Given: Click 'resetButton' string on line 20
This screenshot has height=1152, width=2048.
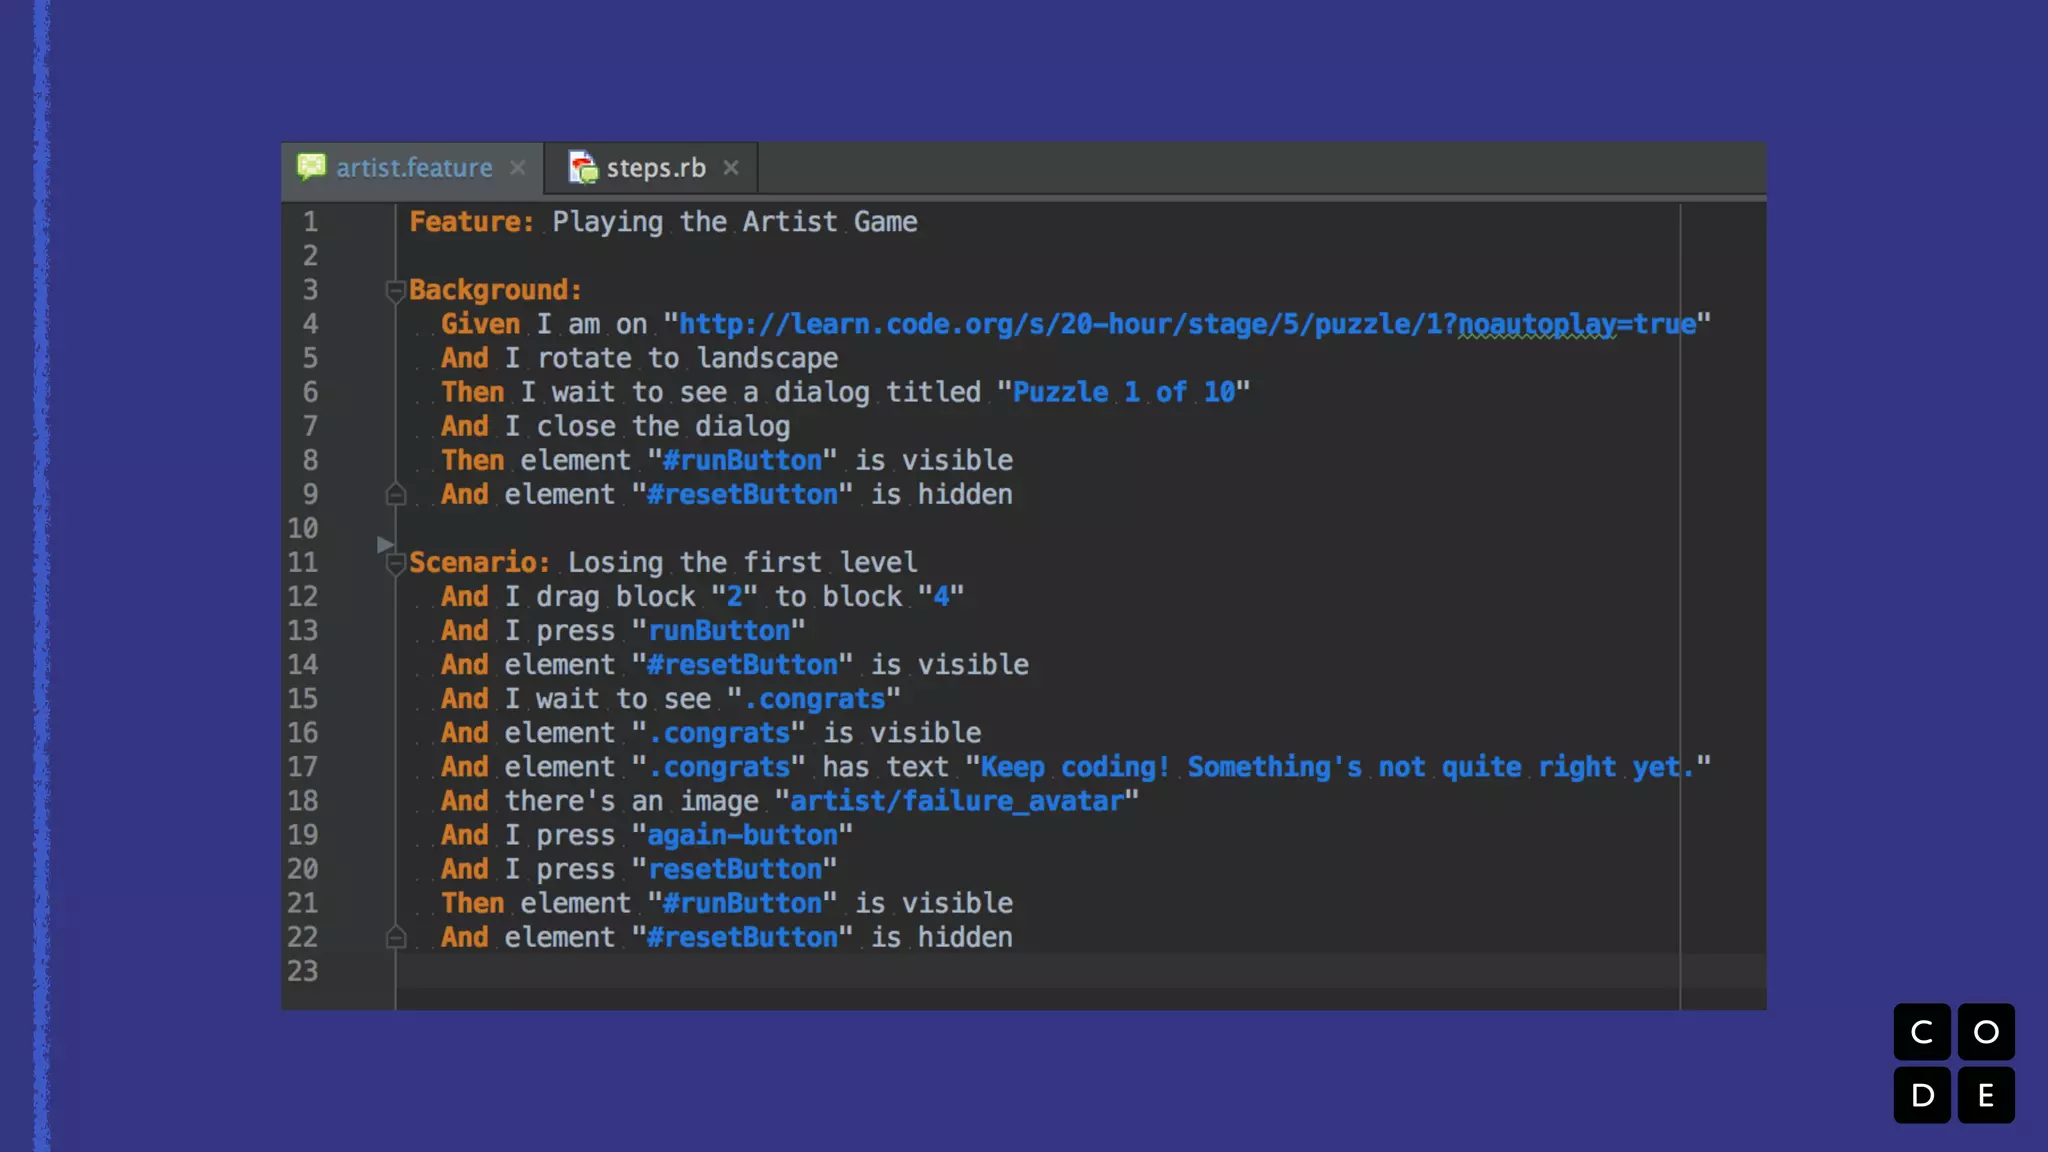Looking at the screenshot, I should [735, 869].
